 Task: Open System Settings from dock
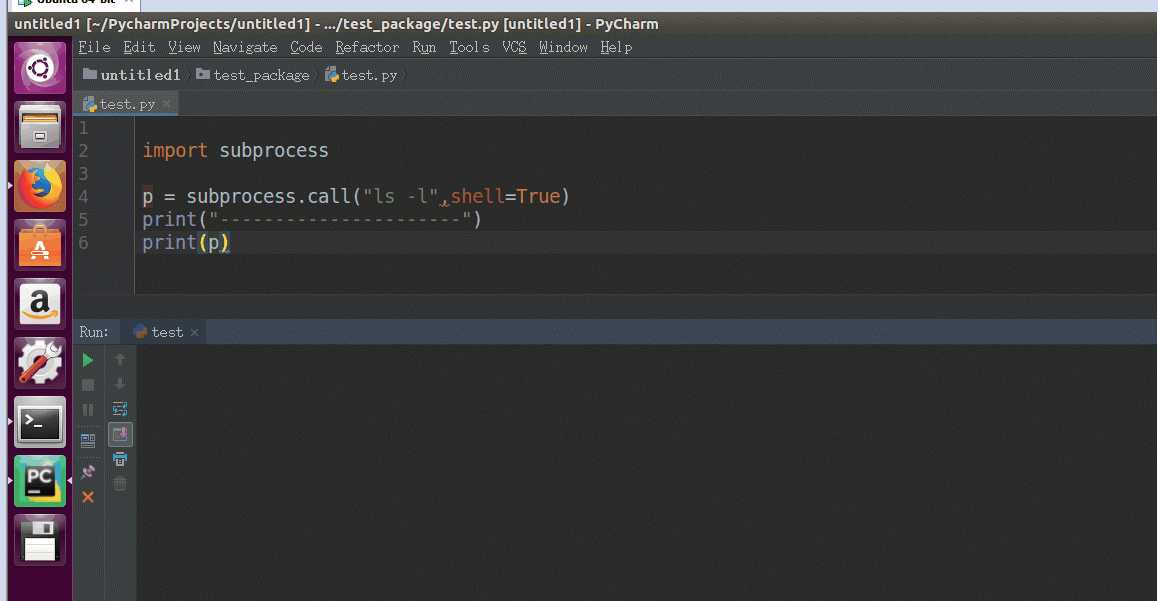coord(40,363)
